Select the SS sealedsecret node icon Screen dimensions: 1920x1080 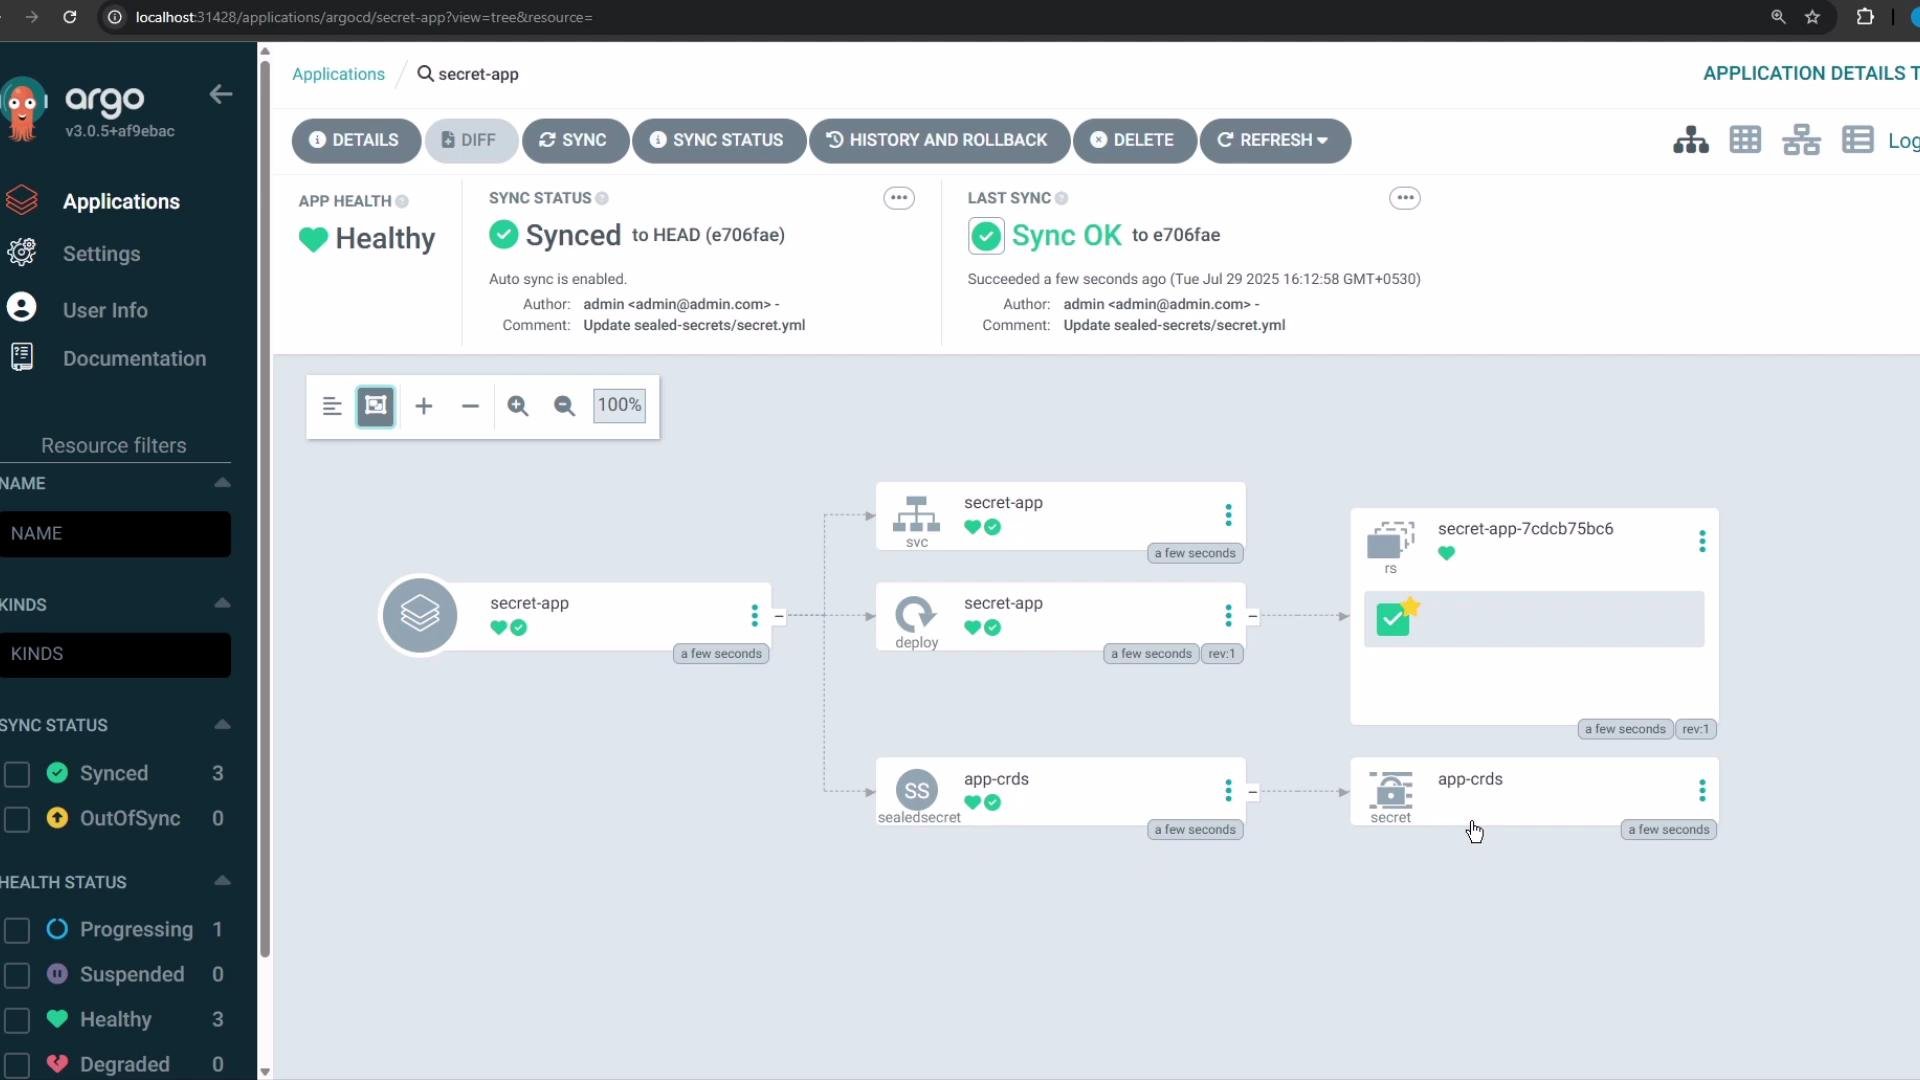tap(917, 790)
